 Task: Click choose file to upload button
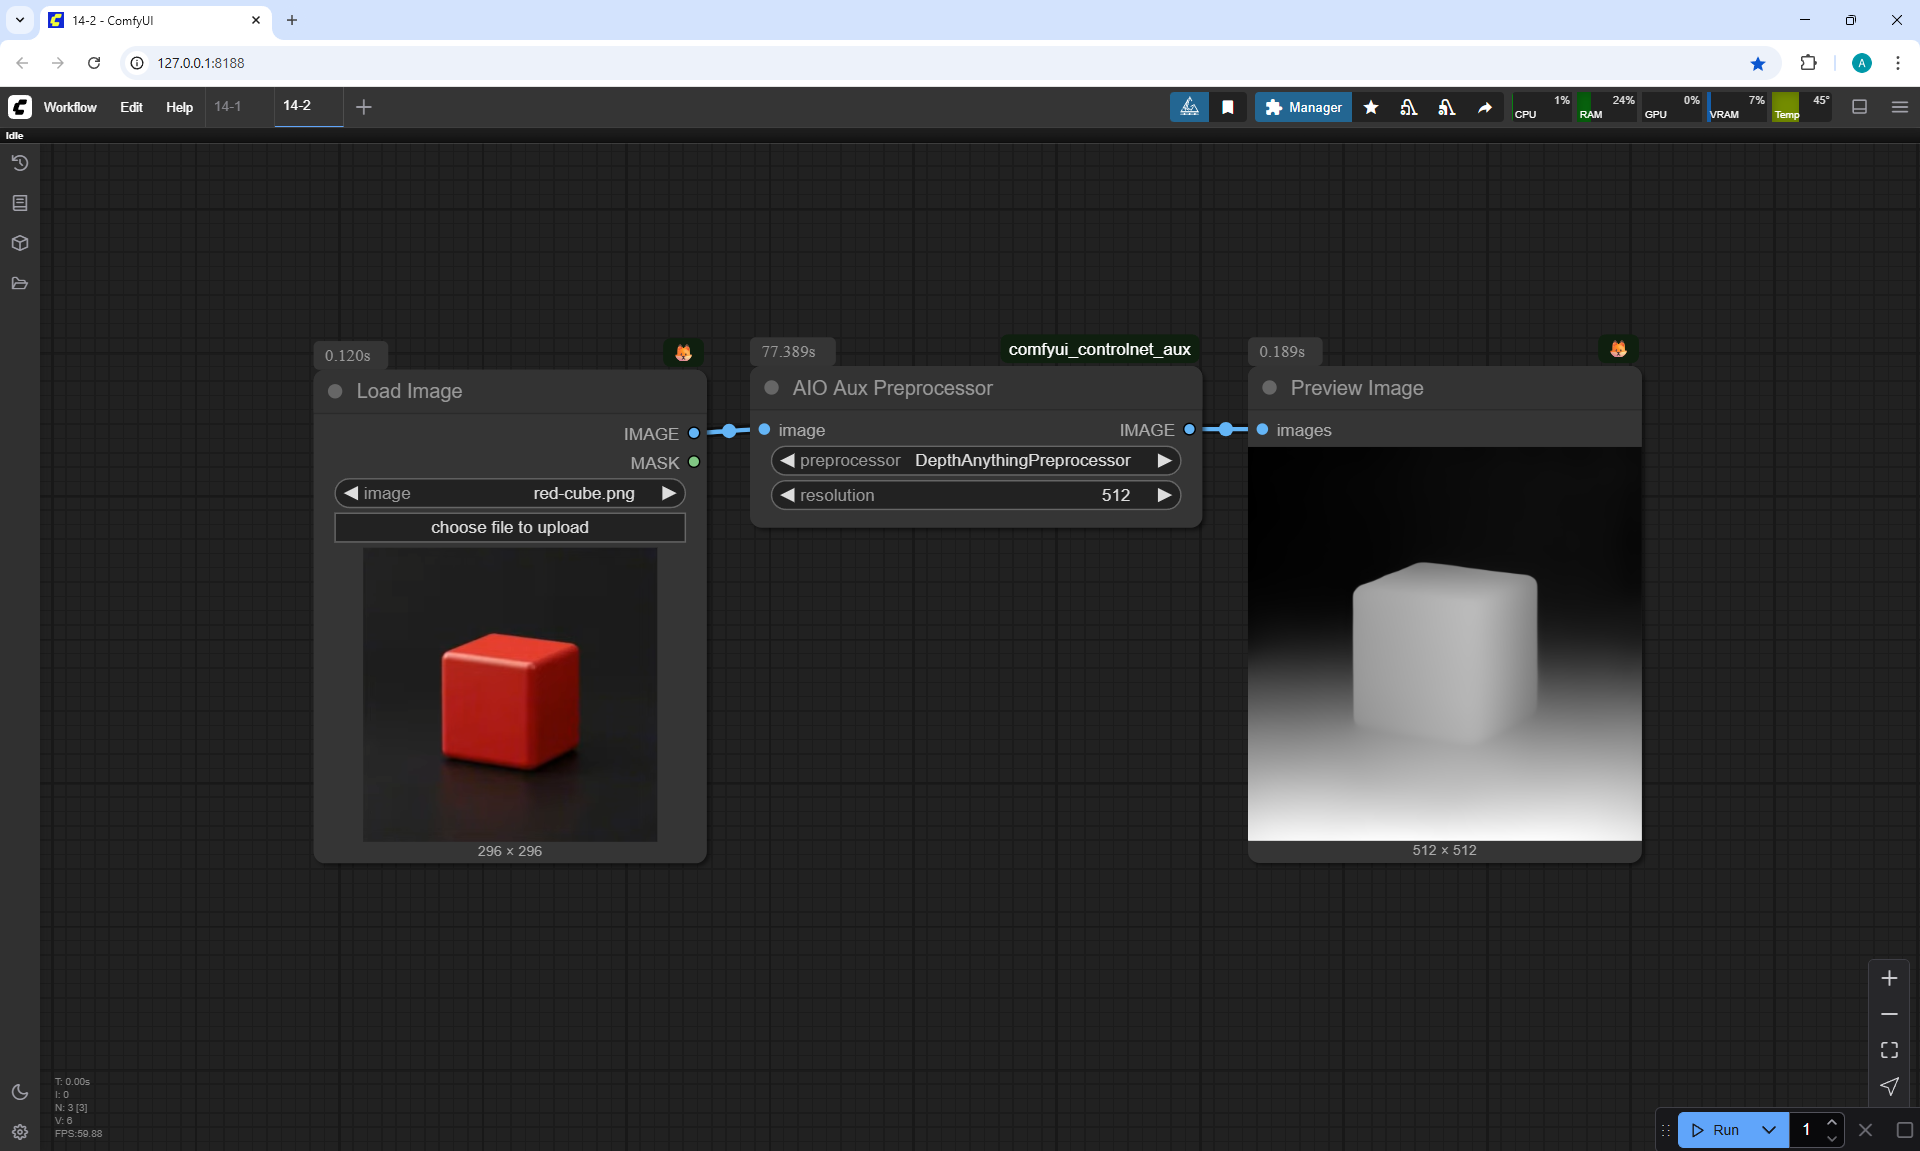[509, 528]
